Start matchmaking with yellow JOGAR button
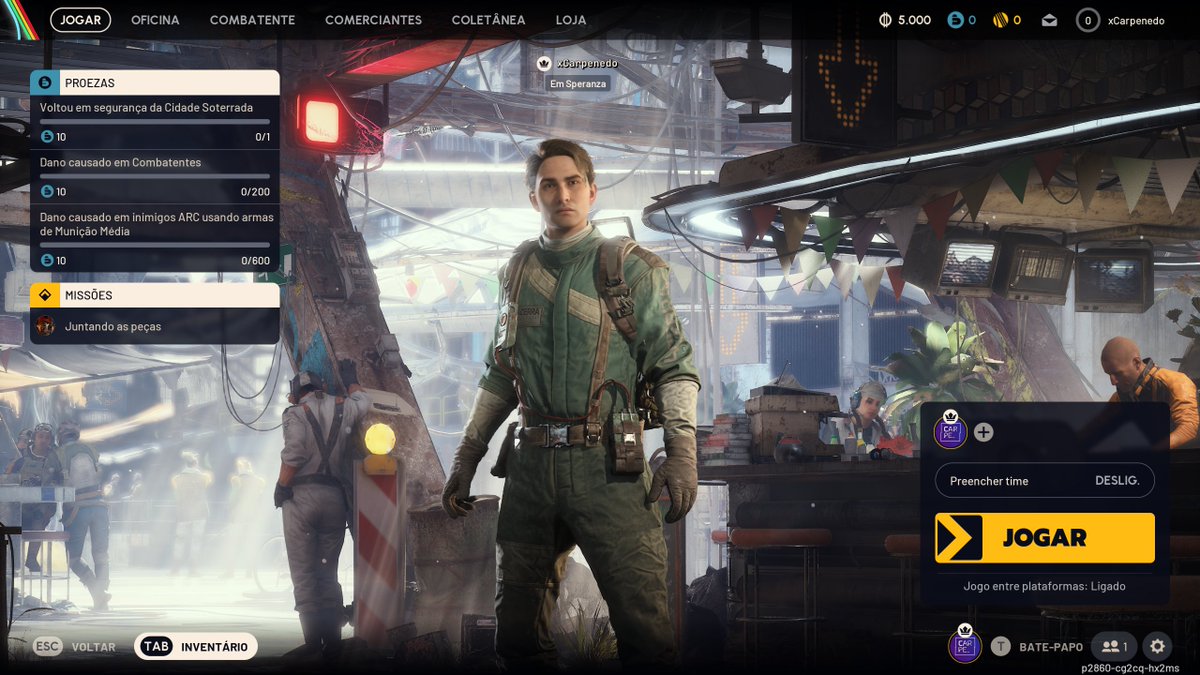 coord(1044,538)
